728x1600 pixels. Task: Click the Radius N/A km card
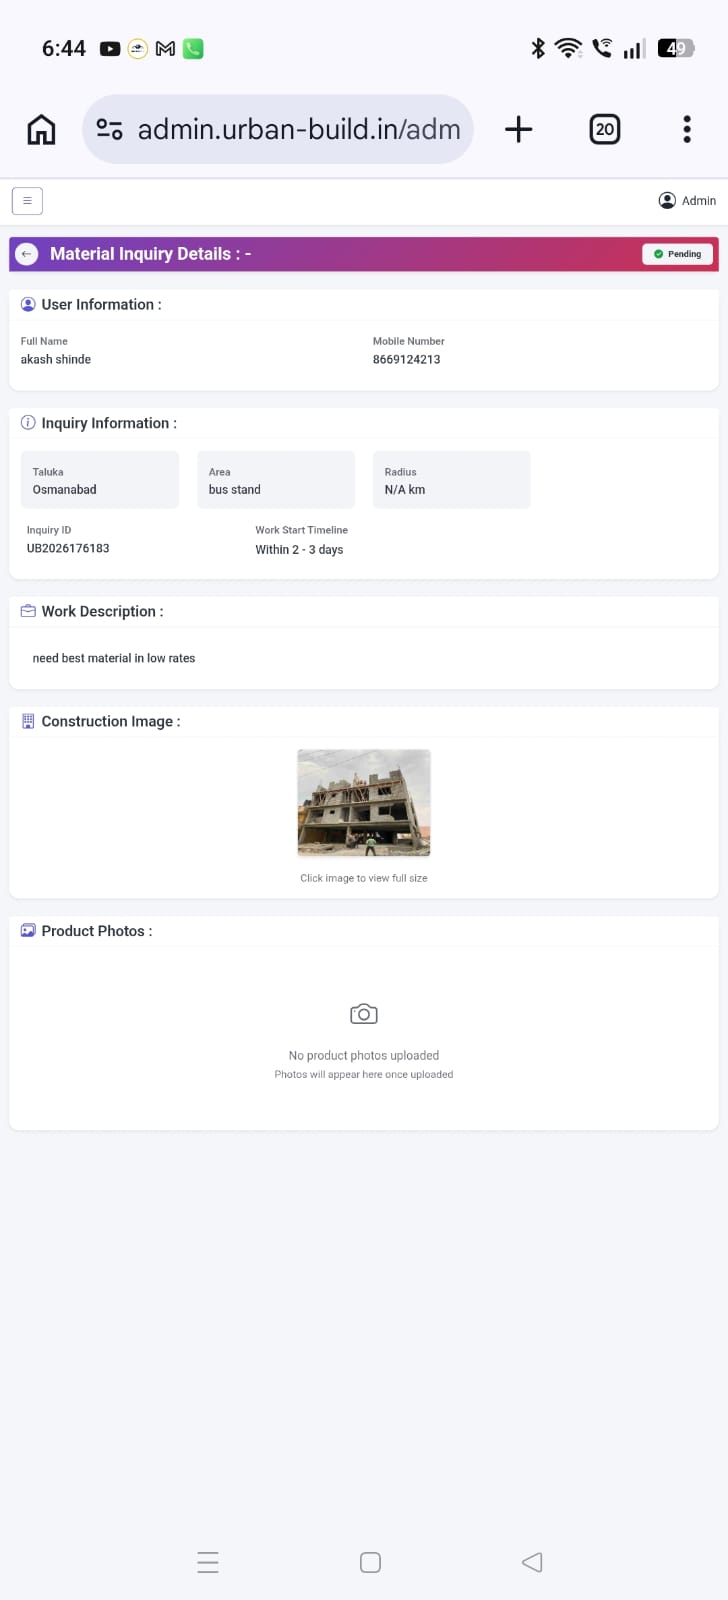click(x=452, y=480)
